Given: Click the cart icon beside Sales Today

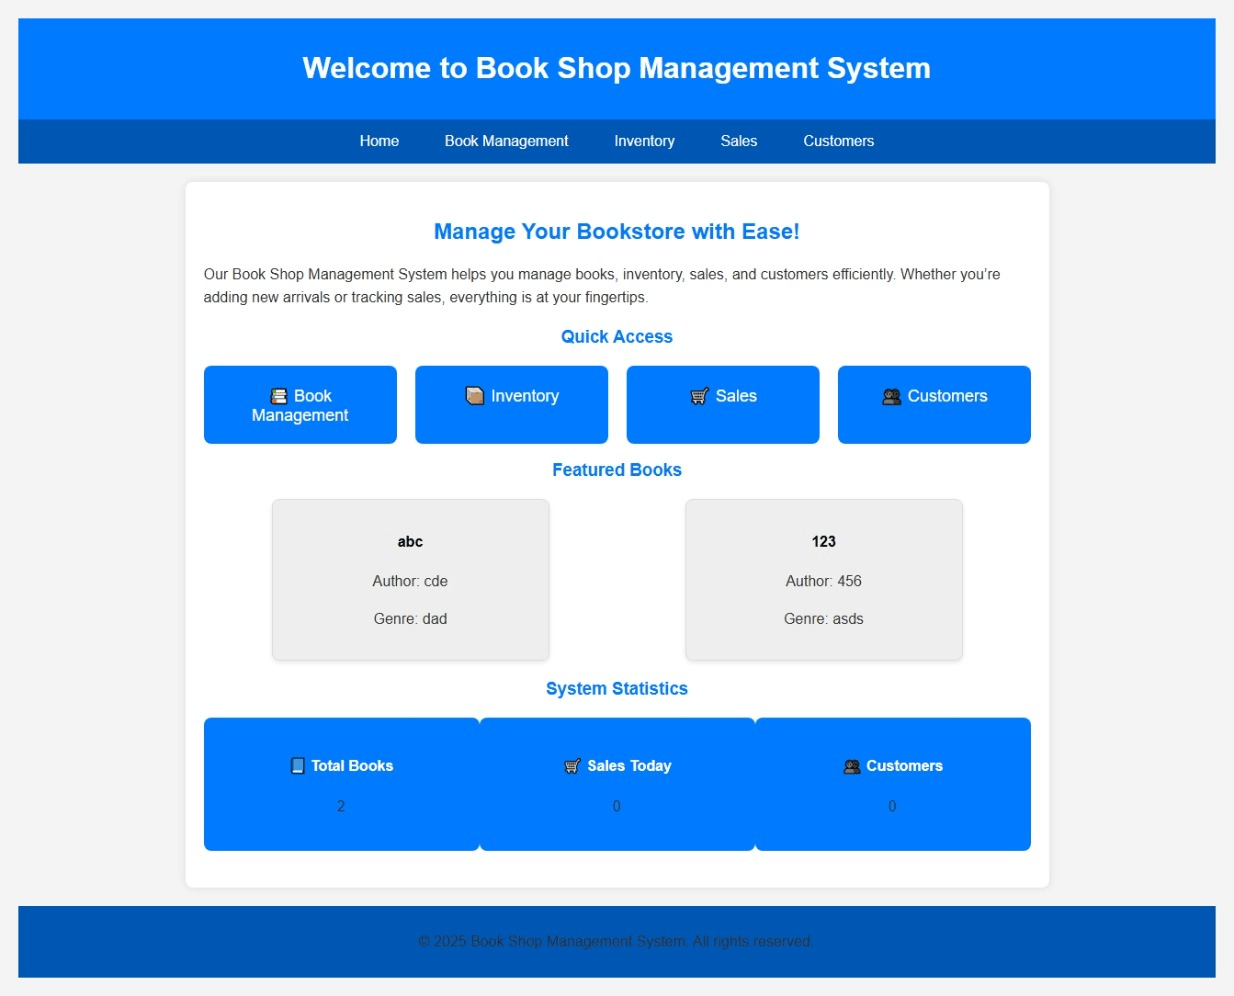Looking at the screenshot, I should (572, 766).
